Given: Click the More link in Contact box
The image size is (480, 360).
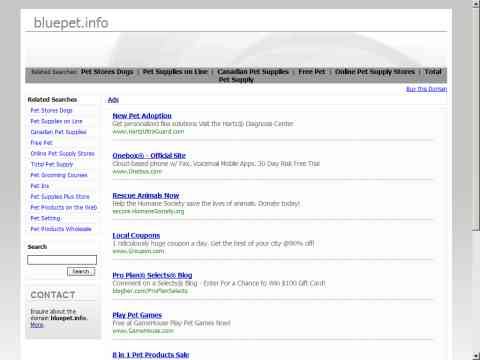Looking at the screenshot, I should 37,325.
